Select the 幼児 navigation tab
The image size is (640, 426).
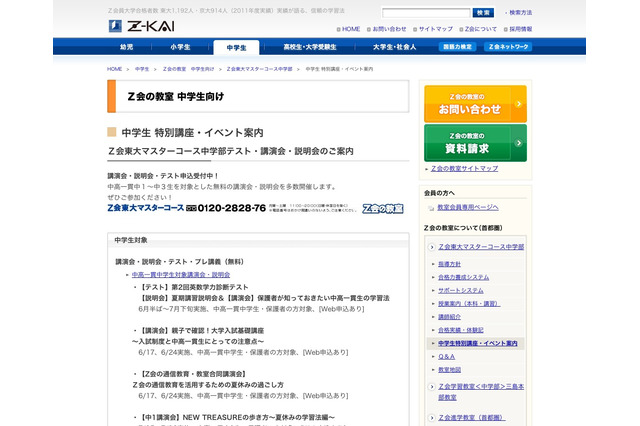[127, 47]
